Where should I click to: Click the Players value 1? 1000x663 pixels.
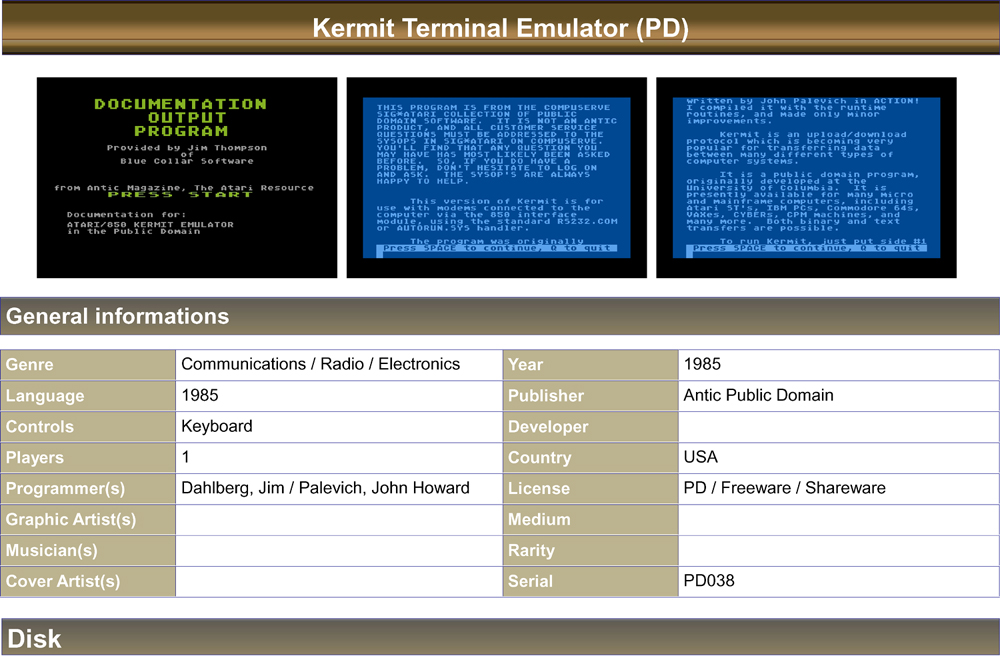click(x=186, y=458)
